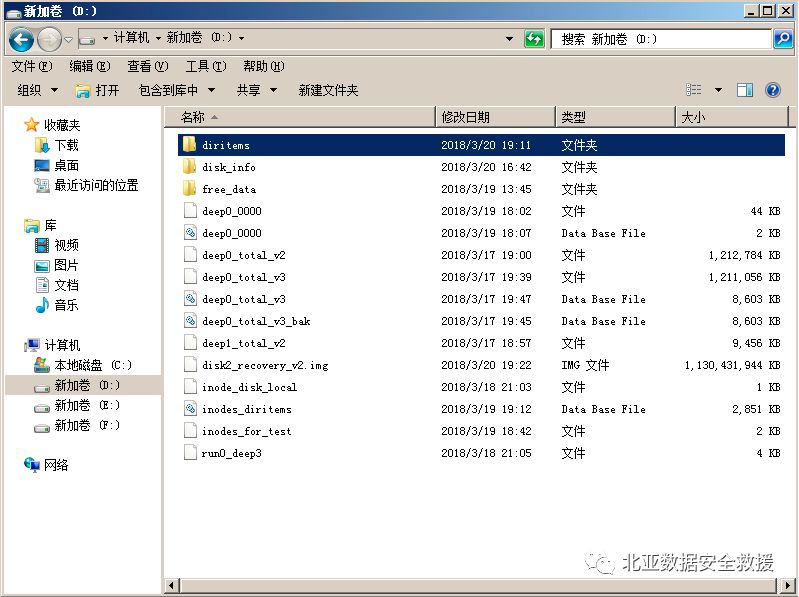The image size is (799, 597).
Task: Go back using the blue back arrow
Action: click(x=21, y=39)
